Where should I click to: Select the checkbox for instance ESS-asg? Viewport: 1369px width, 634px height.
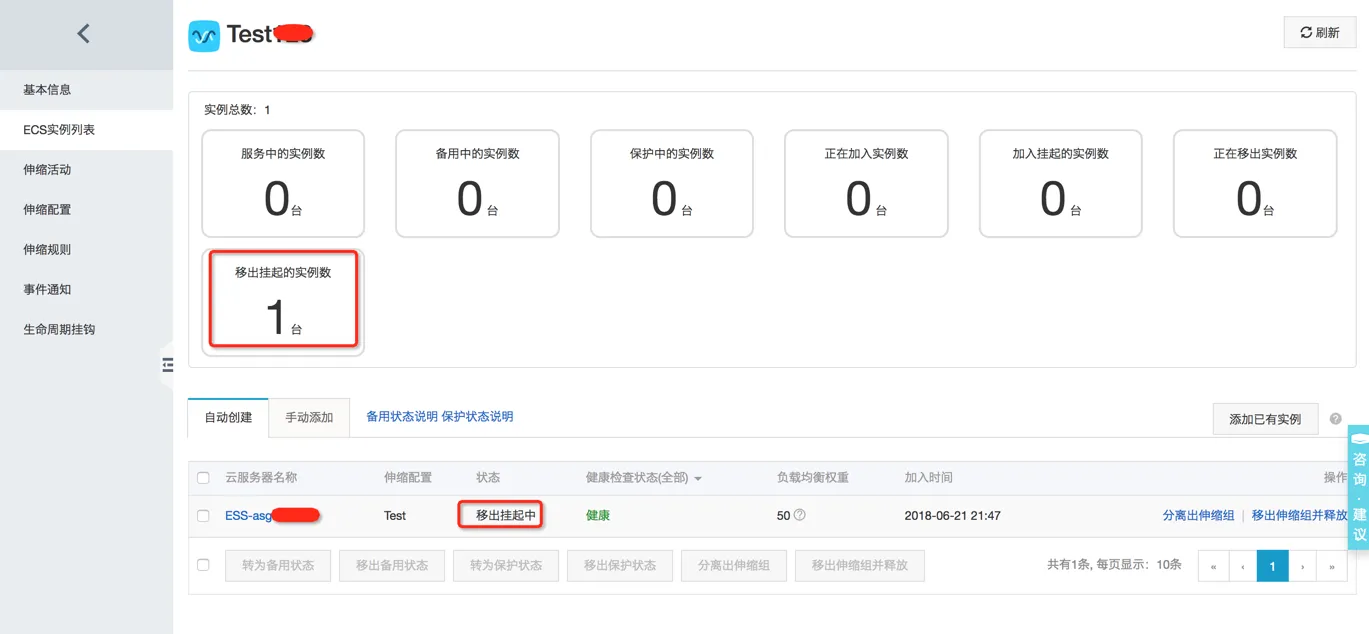[203, 515]
